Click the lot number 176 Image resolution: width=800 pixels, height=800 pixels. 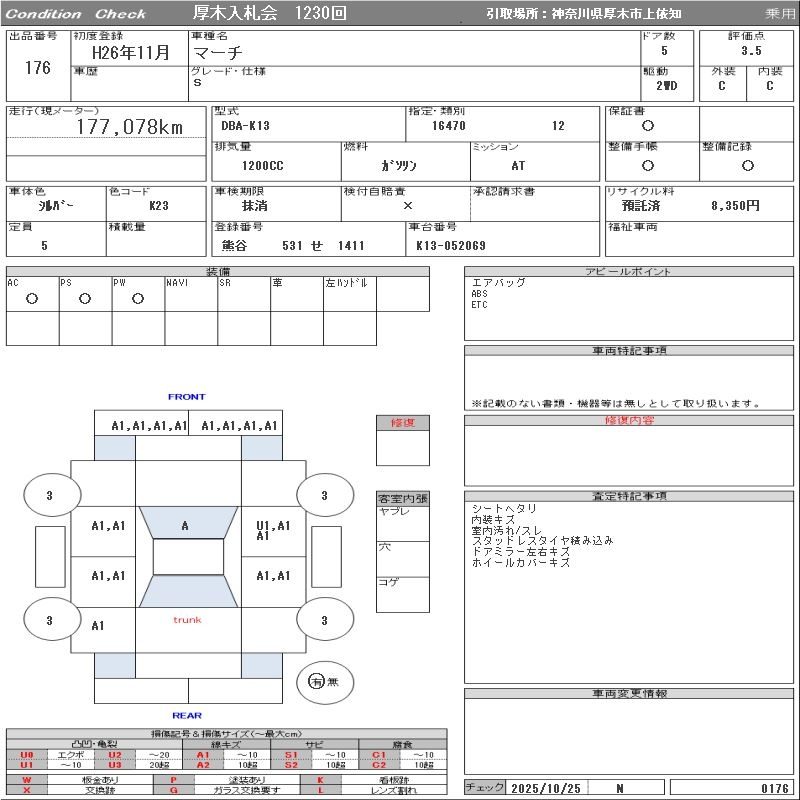(37, 68)
